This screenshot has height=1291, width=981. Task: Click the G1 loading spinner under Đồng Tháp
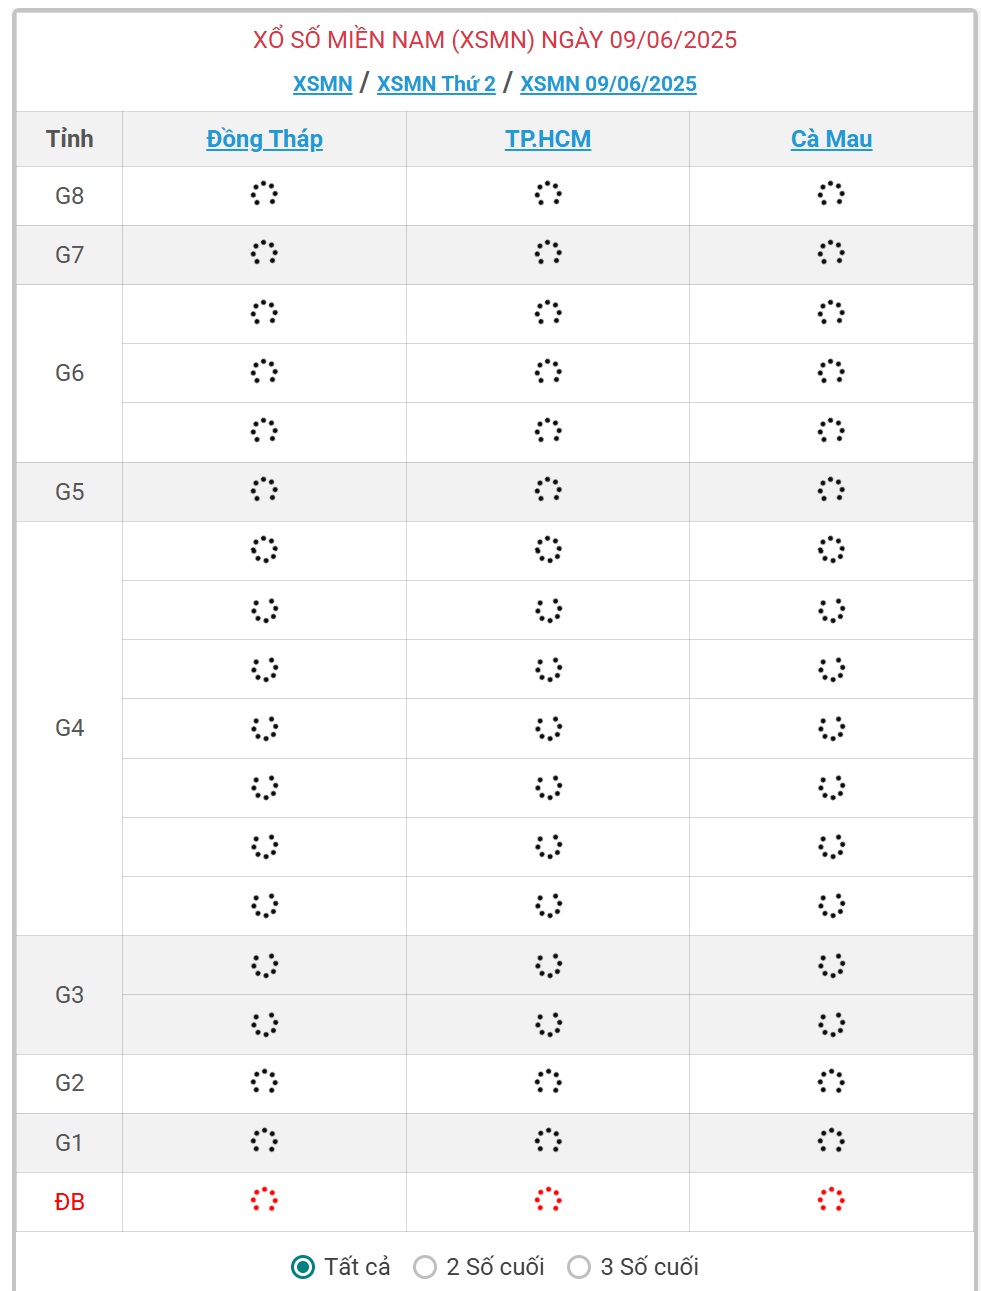(264, 1141)
